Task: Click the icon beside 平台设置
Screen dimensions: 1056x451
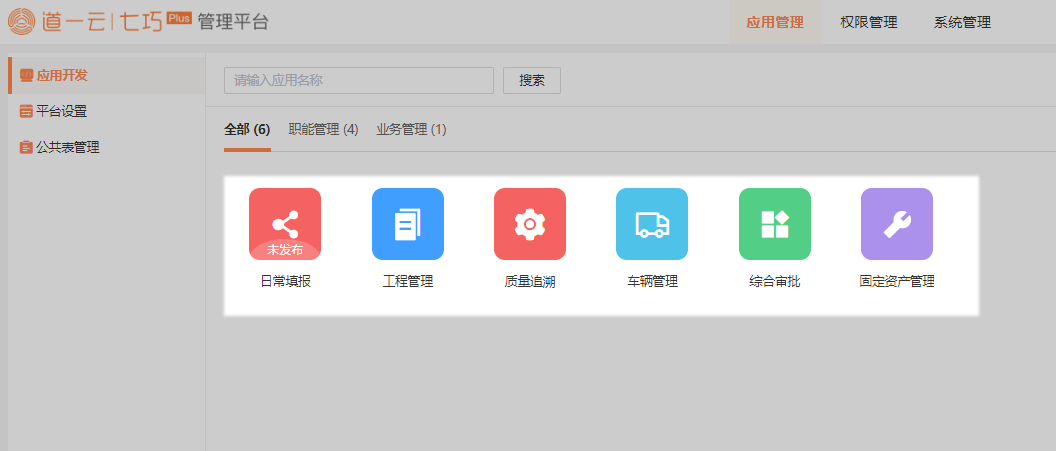Action: (26, 111)
